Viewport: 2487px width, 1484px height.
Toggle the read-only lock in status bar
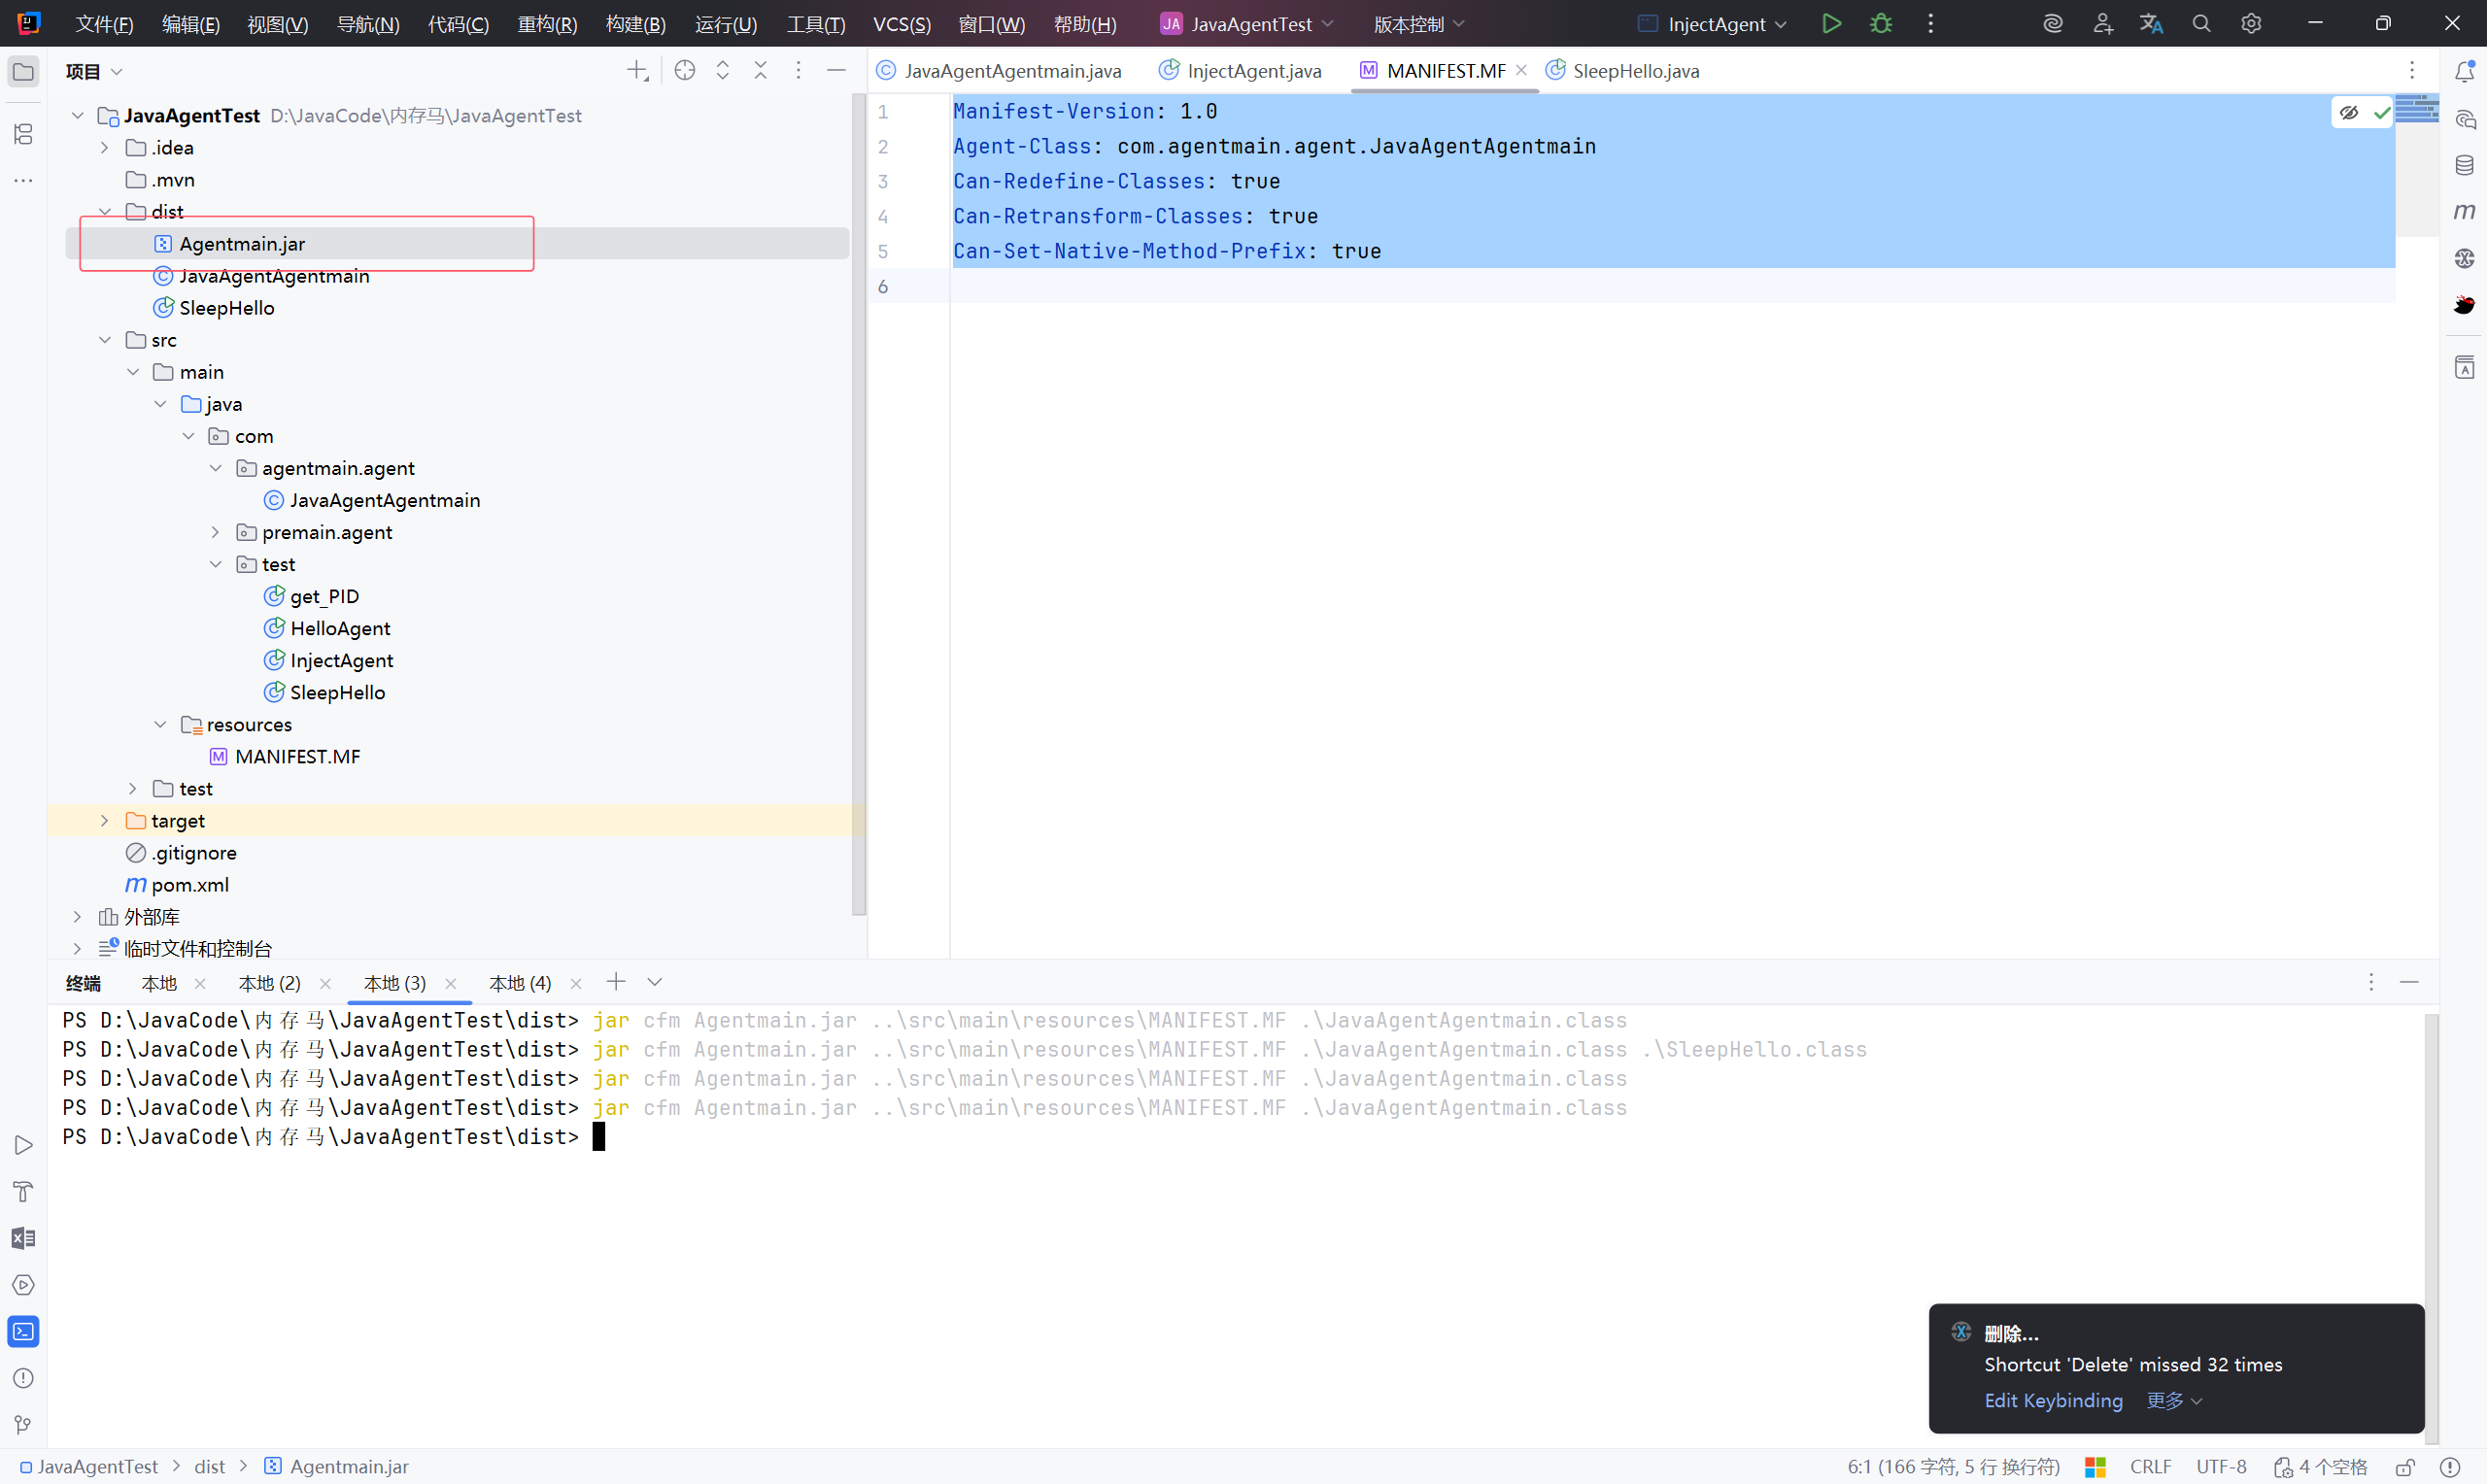[x=2405, y=1467]
